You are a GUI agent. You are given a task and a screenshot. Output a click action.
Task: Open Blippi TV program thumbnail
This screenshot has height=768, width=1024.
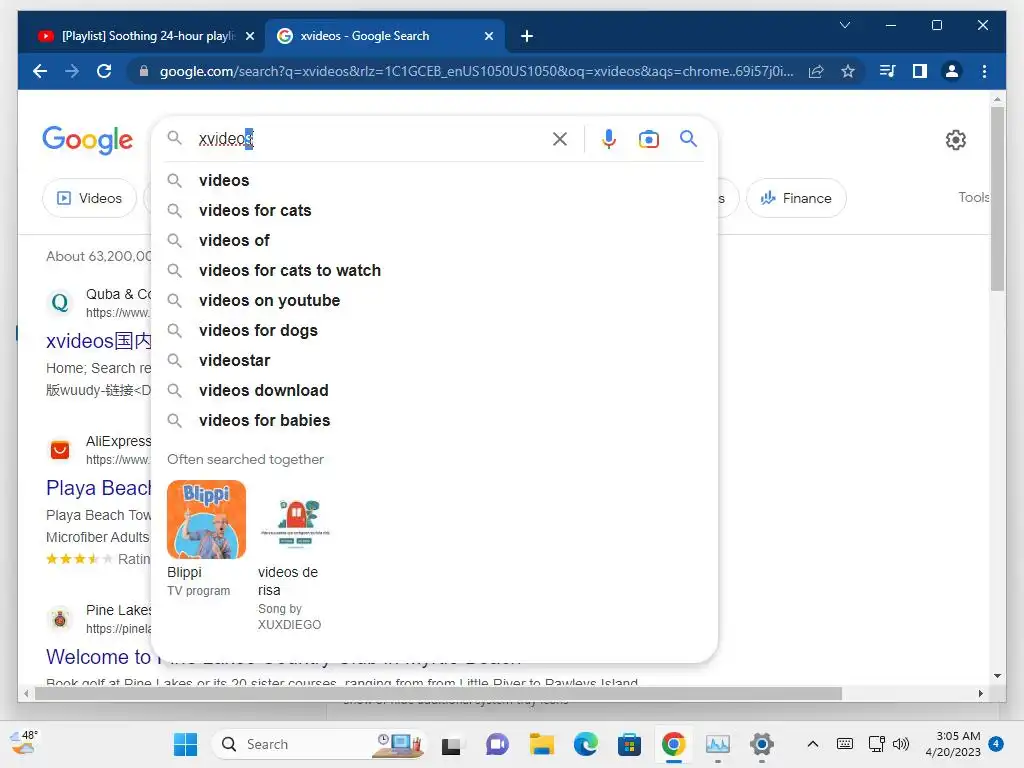(206, 519)
